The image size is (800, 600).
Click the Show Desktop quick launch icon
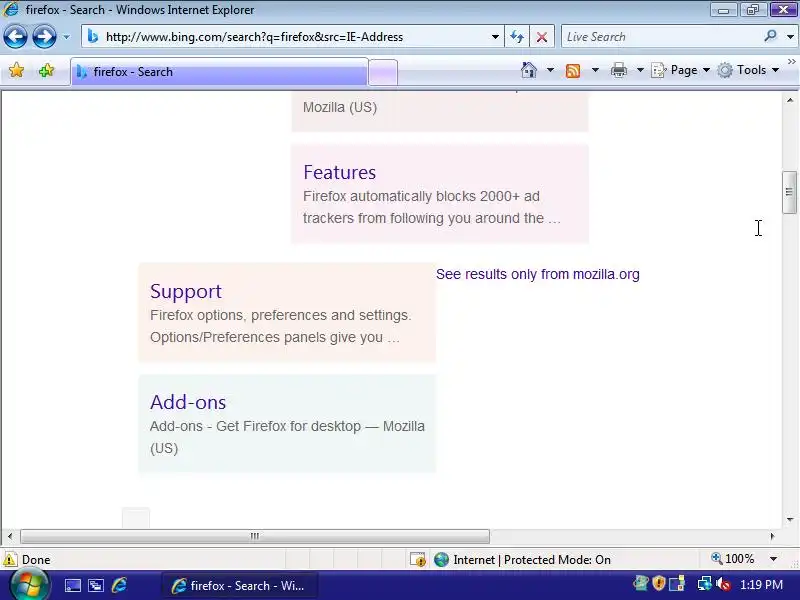pyautogui.click(x=72, y=585)
